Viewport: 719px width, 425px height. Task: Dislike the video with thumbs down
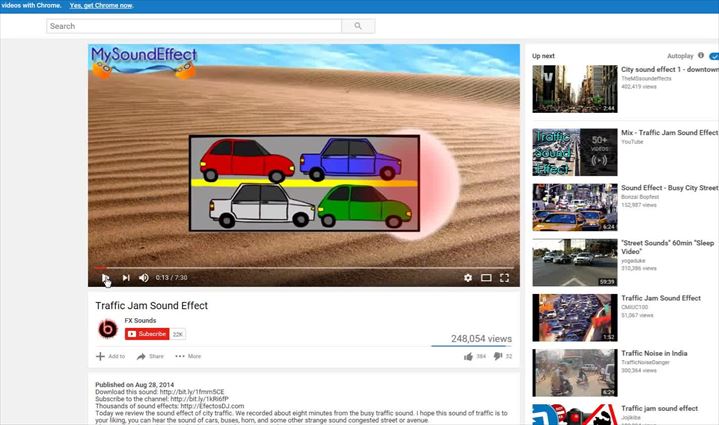click(496, 356)
